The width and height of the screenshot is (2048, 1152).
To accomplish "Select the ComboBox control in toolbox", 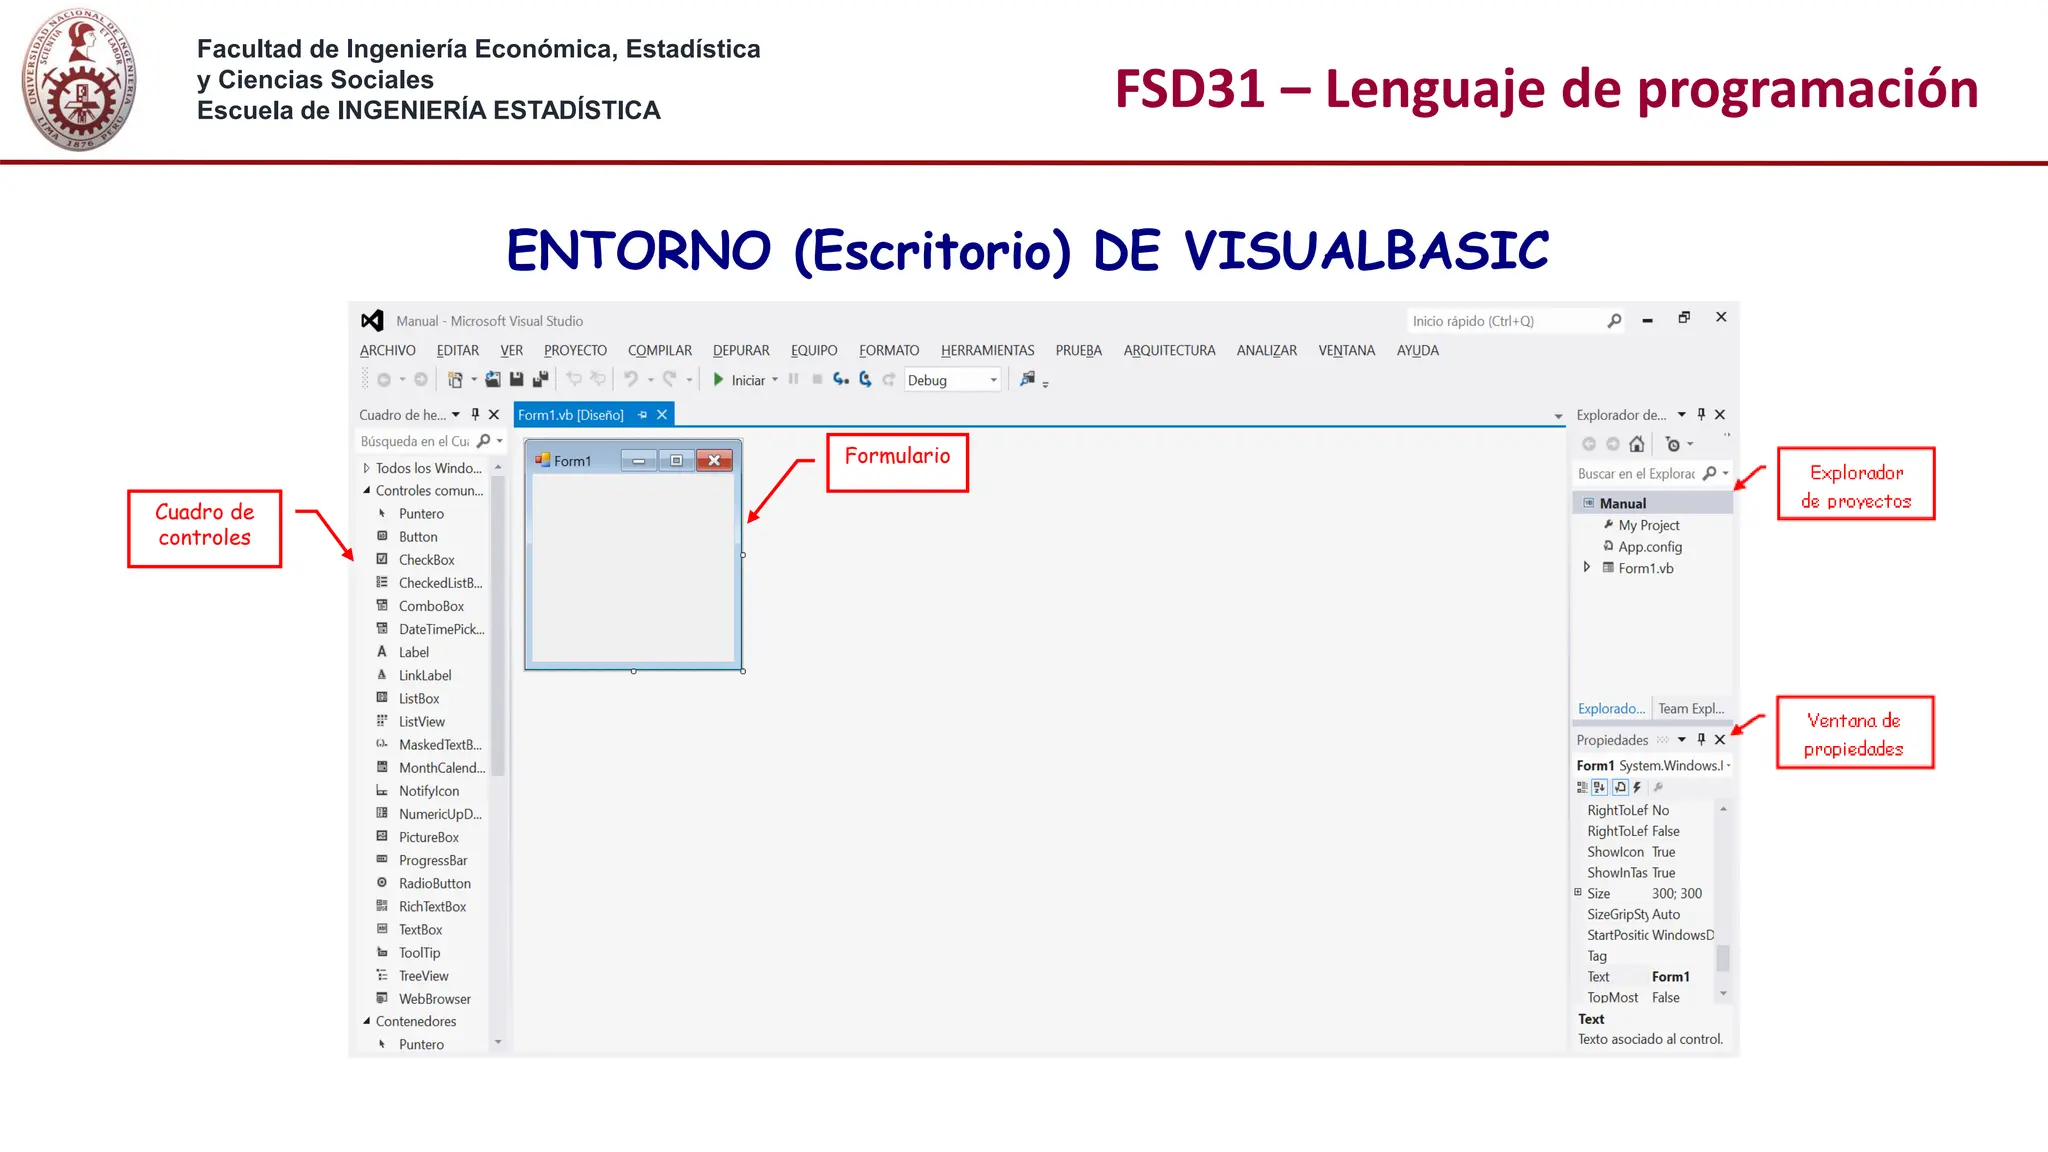I will (x=431, y=606).
